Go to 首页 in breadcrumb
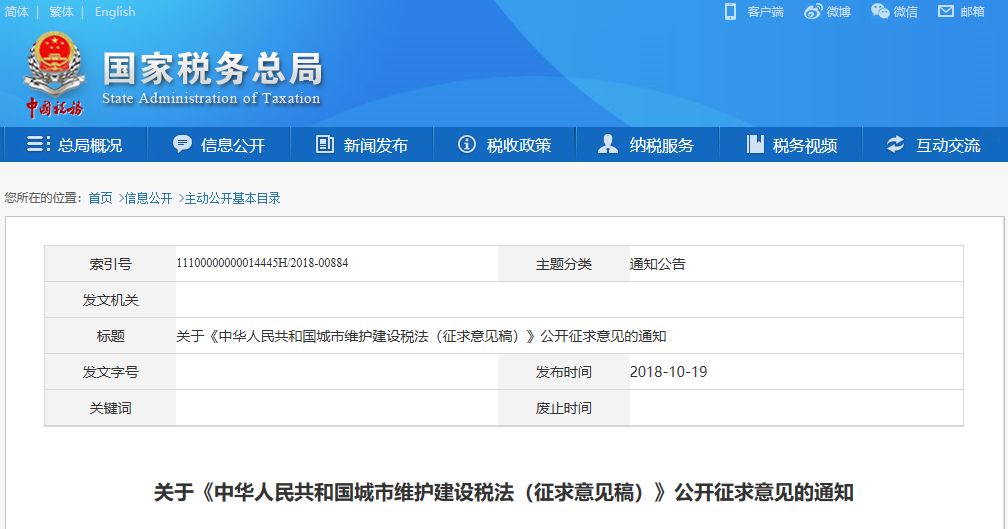 (x=100, y=198)
